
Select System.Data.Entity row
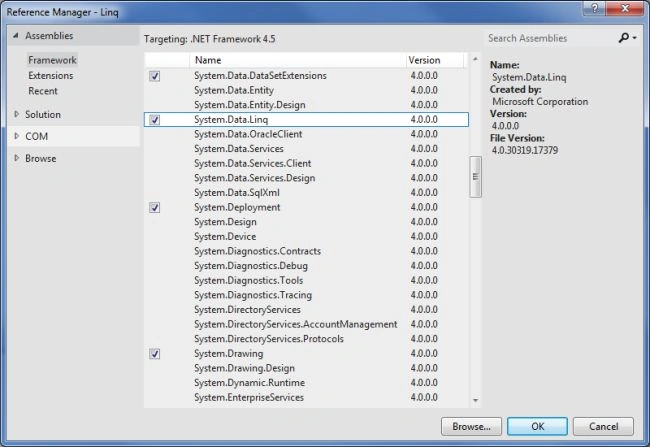(x=306, y=90)
